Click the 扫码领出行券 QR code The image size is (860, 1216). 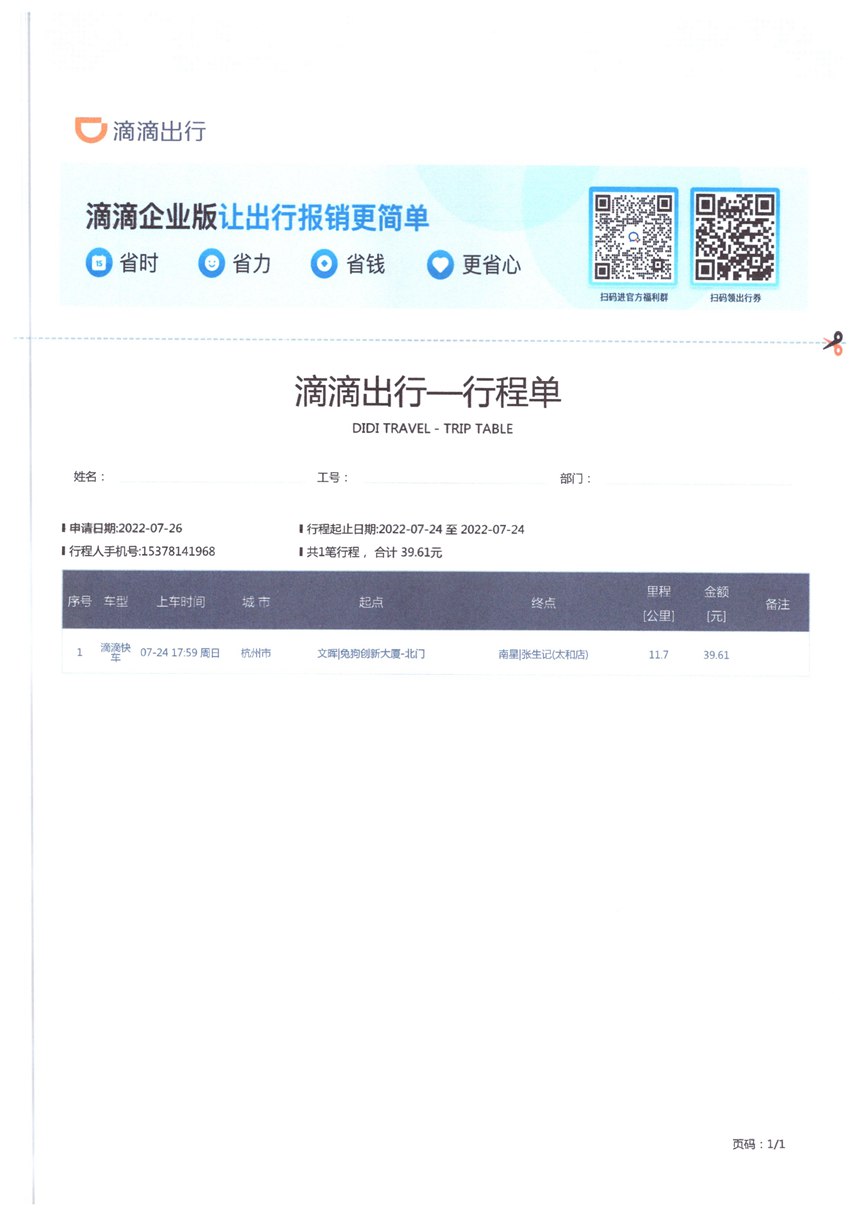735,237
